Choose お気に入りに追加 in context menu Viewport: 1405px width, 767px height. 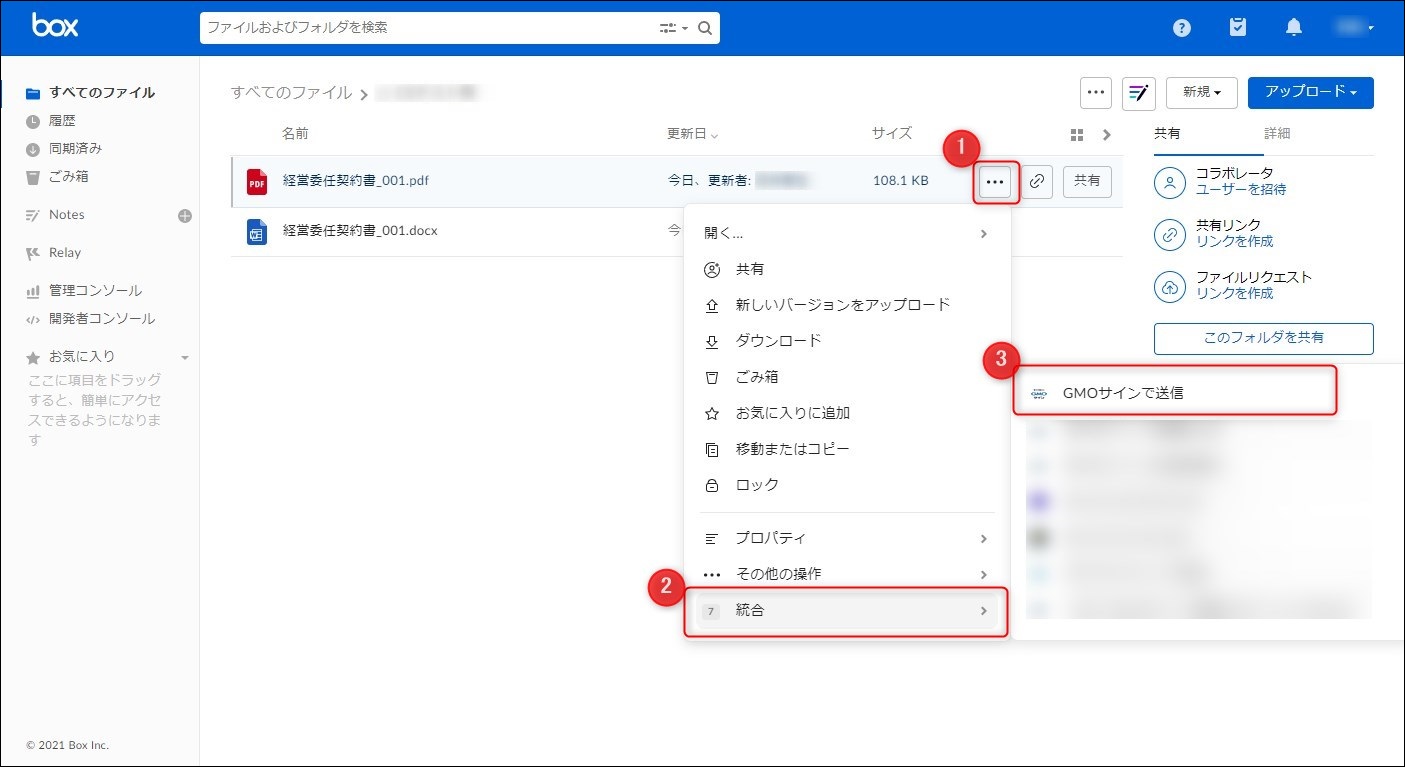[846, 413]
